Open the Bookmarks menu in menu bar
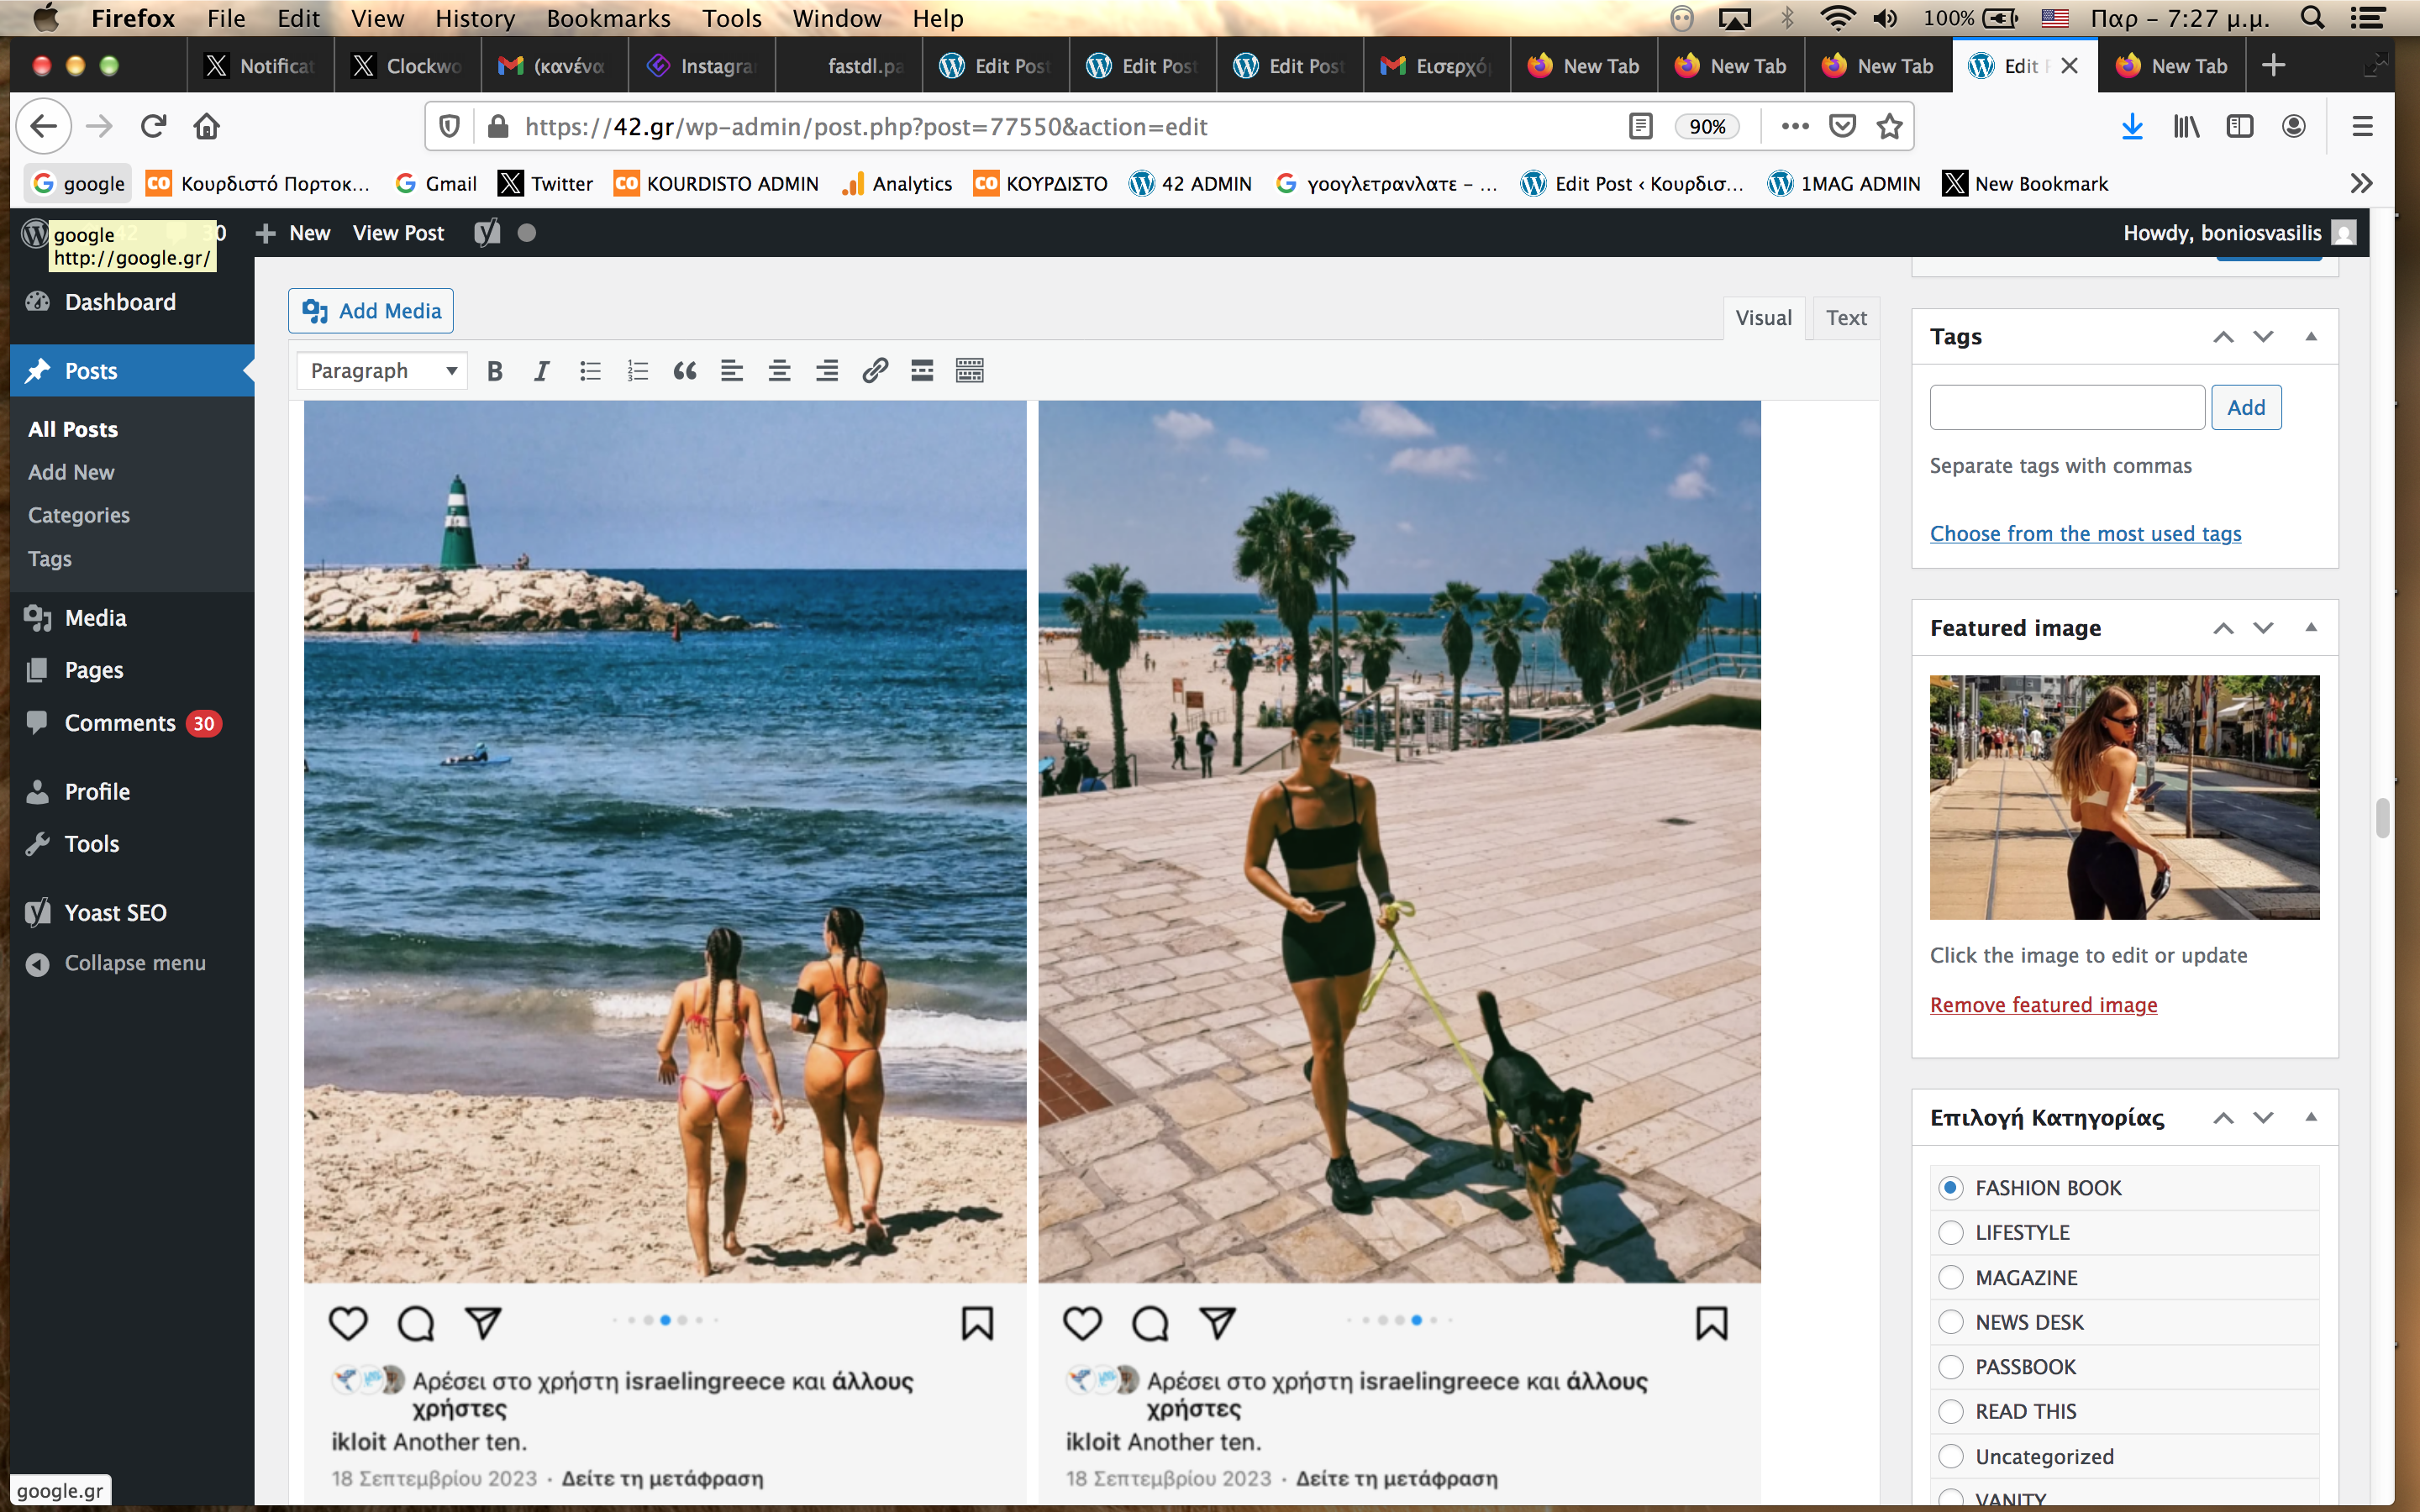 (x=608, y=18)
